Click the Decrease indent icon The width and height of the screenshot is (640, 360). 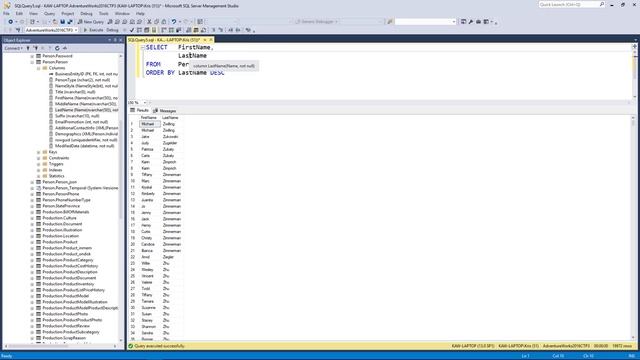point(231,30)
